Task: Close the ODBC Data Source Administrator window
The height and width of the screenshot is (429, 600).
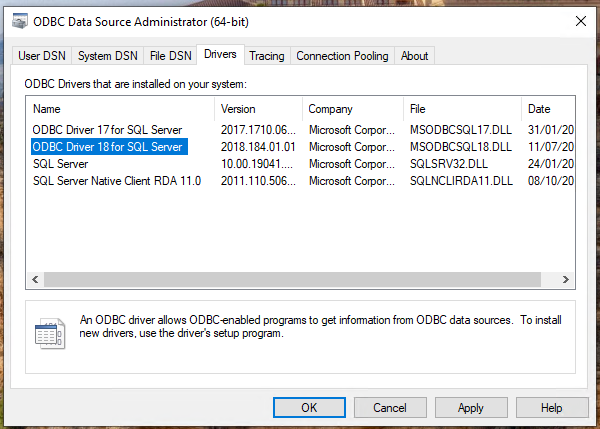Action: (x=579, y=20)
